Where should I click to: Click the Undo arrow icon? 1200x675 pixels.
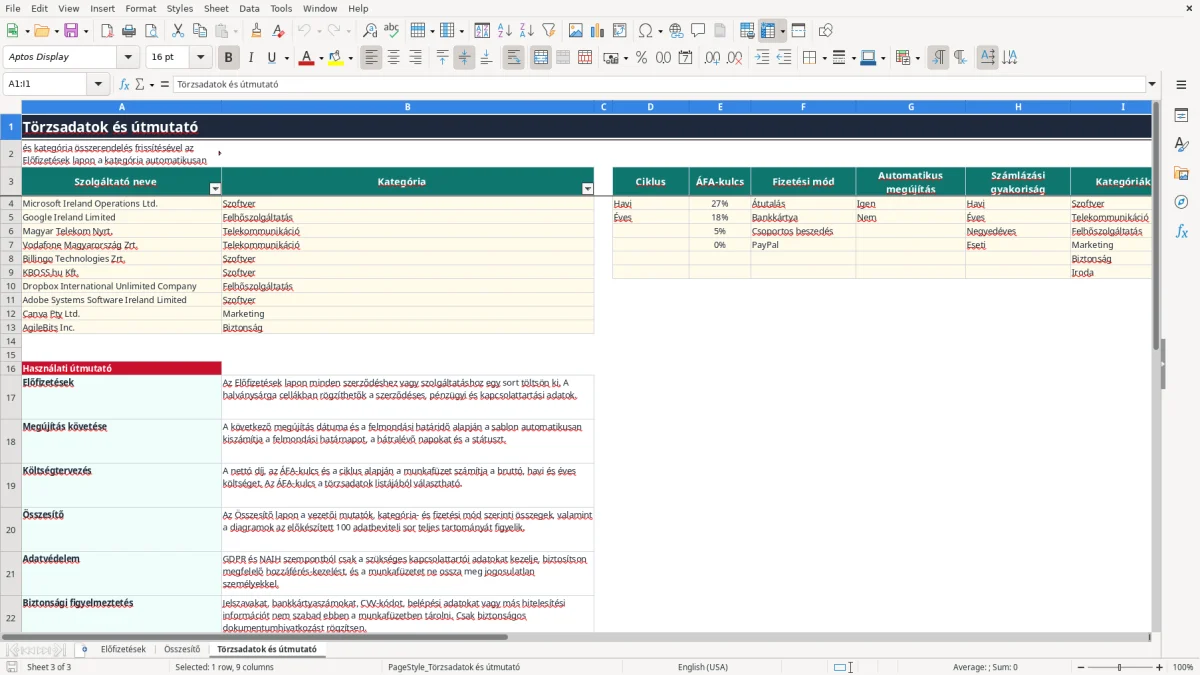coord(304,31)
